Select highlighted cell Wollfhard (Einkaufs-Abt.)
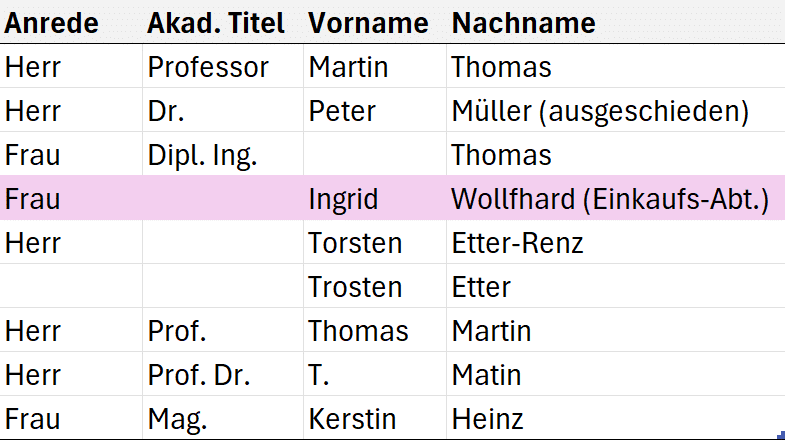 click(x=616, y=199)
